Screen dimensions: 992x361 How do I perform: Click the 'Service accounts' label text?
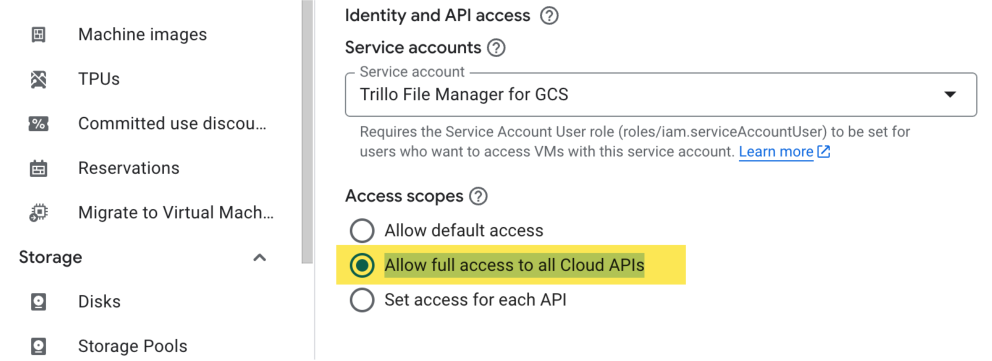tap(413, 48)
